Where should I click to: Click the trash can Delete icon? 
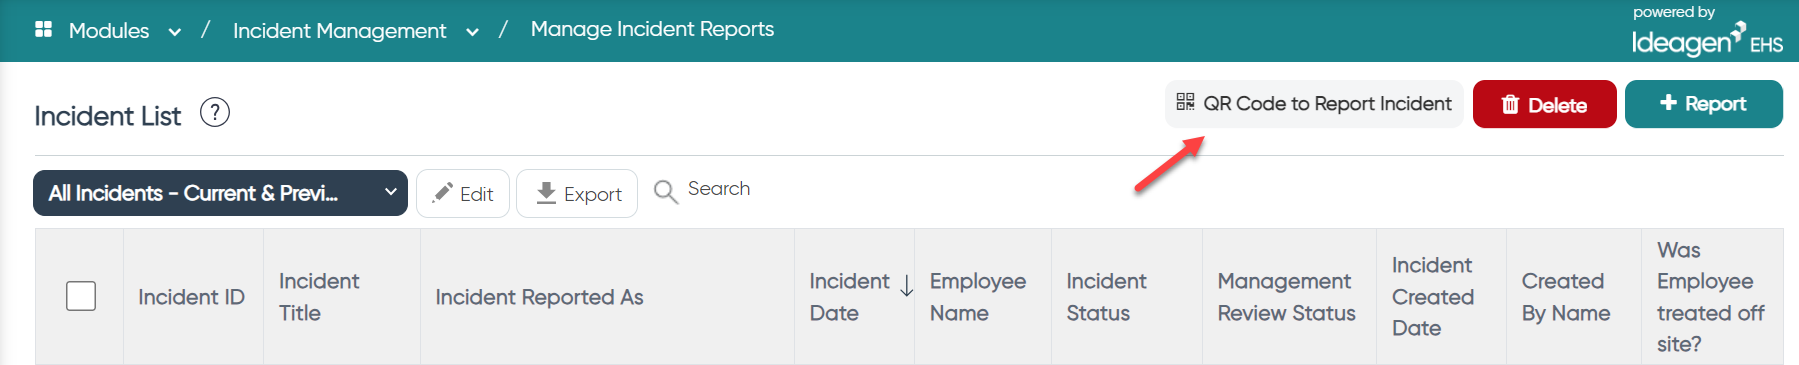click(x=1510, y=104)
